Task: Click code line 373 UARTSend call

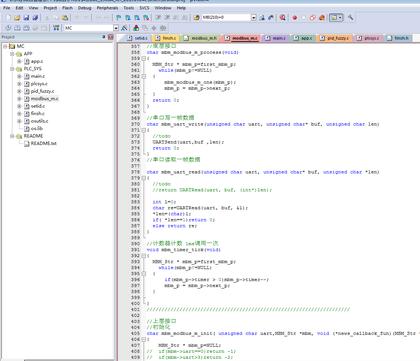Action: click(188, 142)
